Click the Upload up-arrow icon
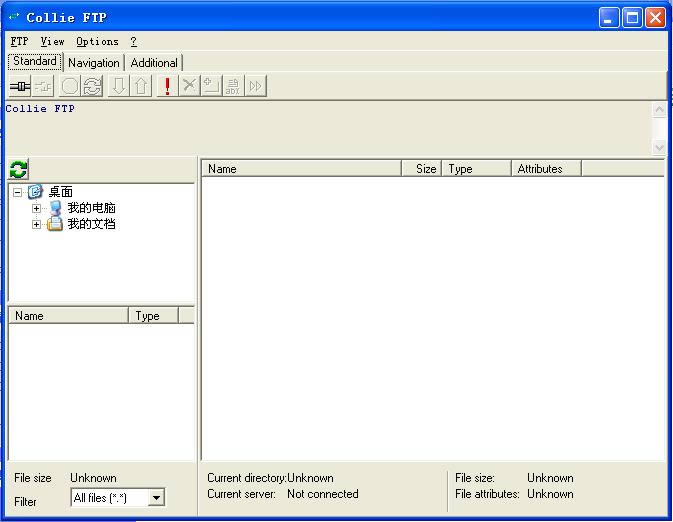673x522 pixels. pyautogui.click(x=141, y=86)
